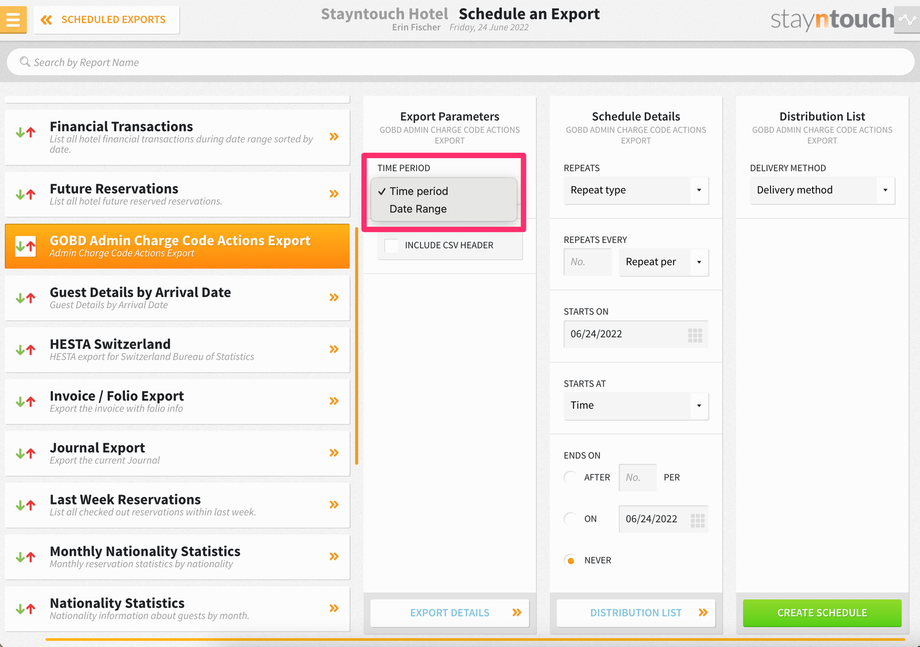
Task: Click the Starts On date field
Action: (x=636, y=334)
